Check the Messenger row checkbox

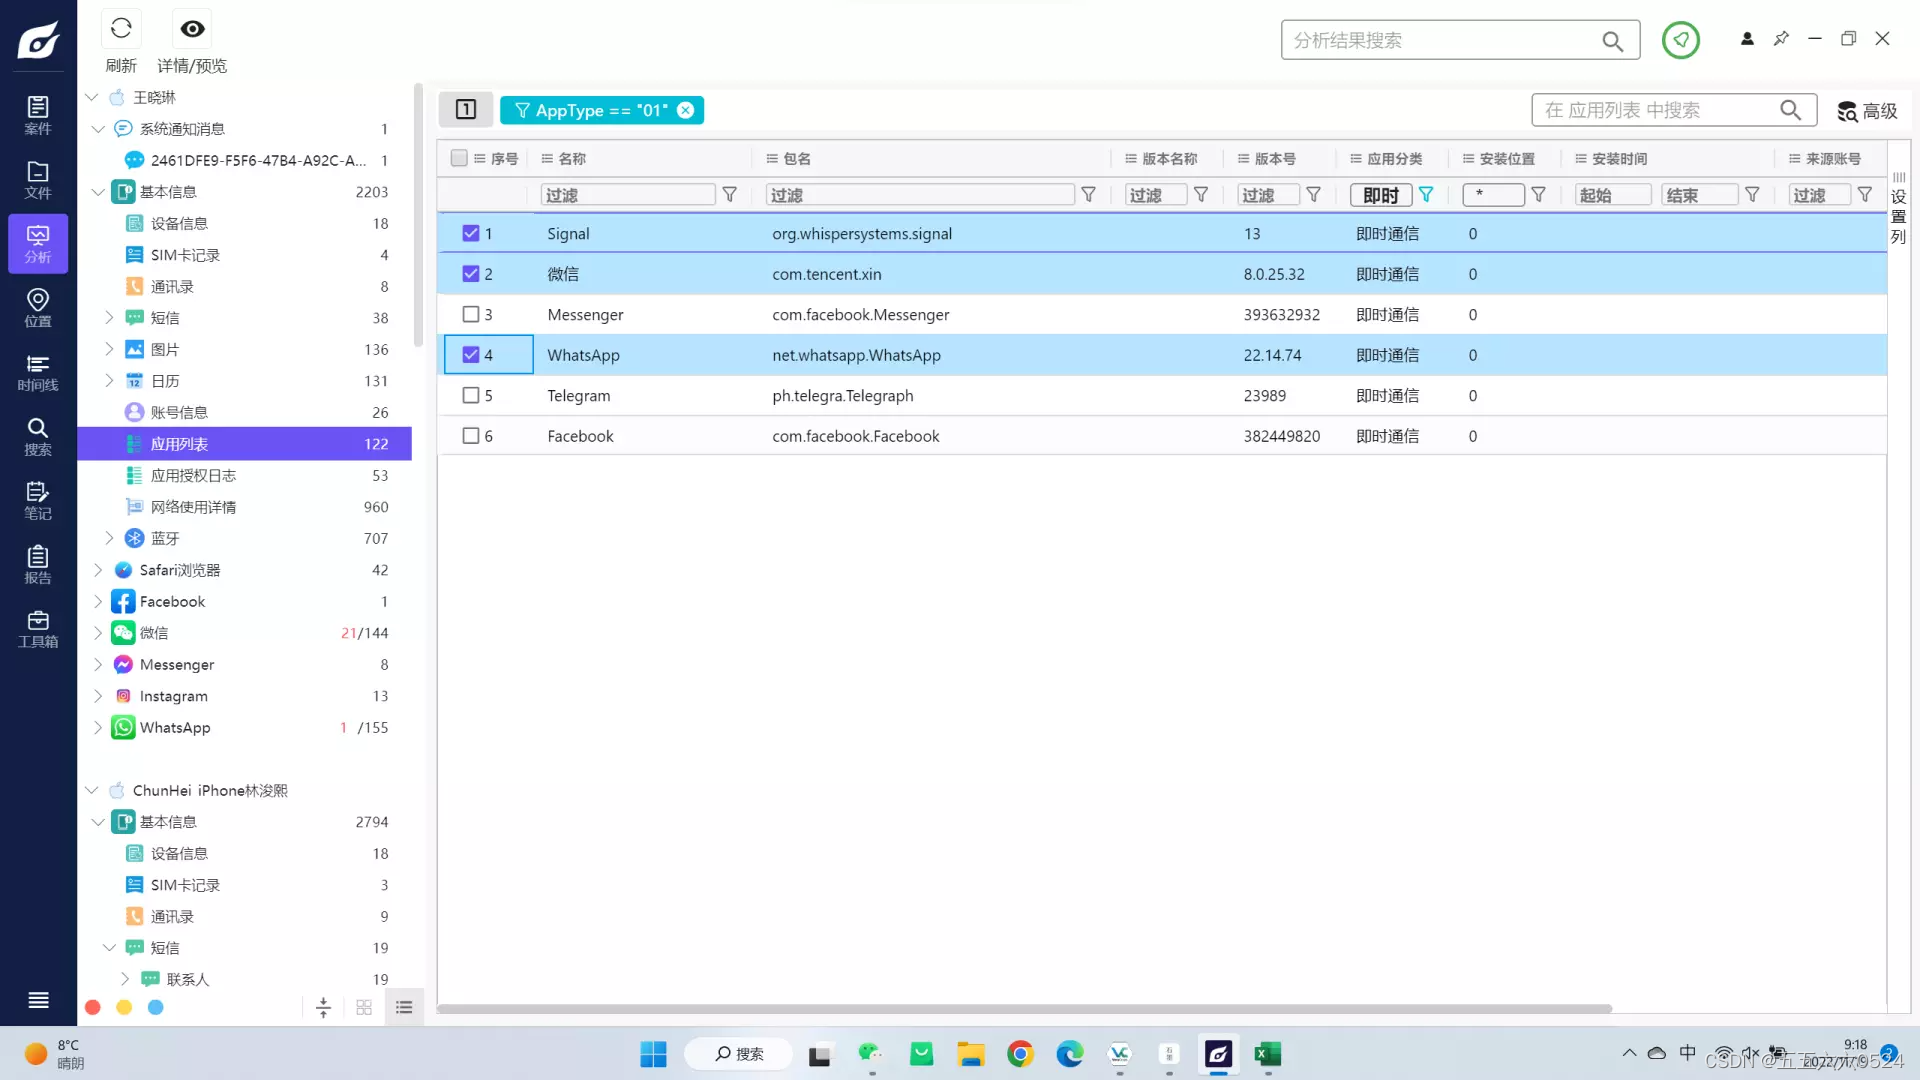[471, 314]
